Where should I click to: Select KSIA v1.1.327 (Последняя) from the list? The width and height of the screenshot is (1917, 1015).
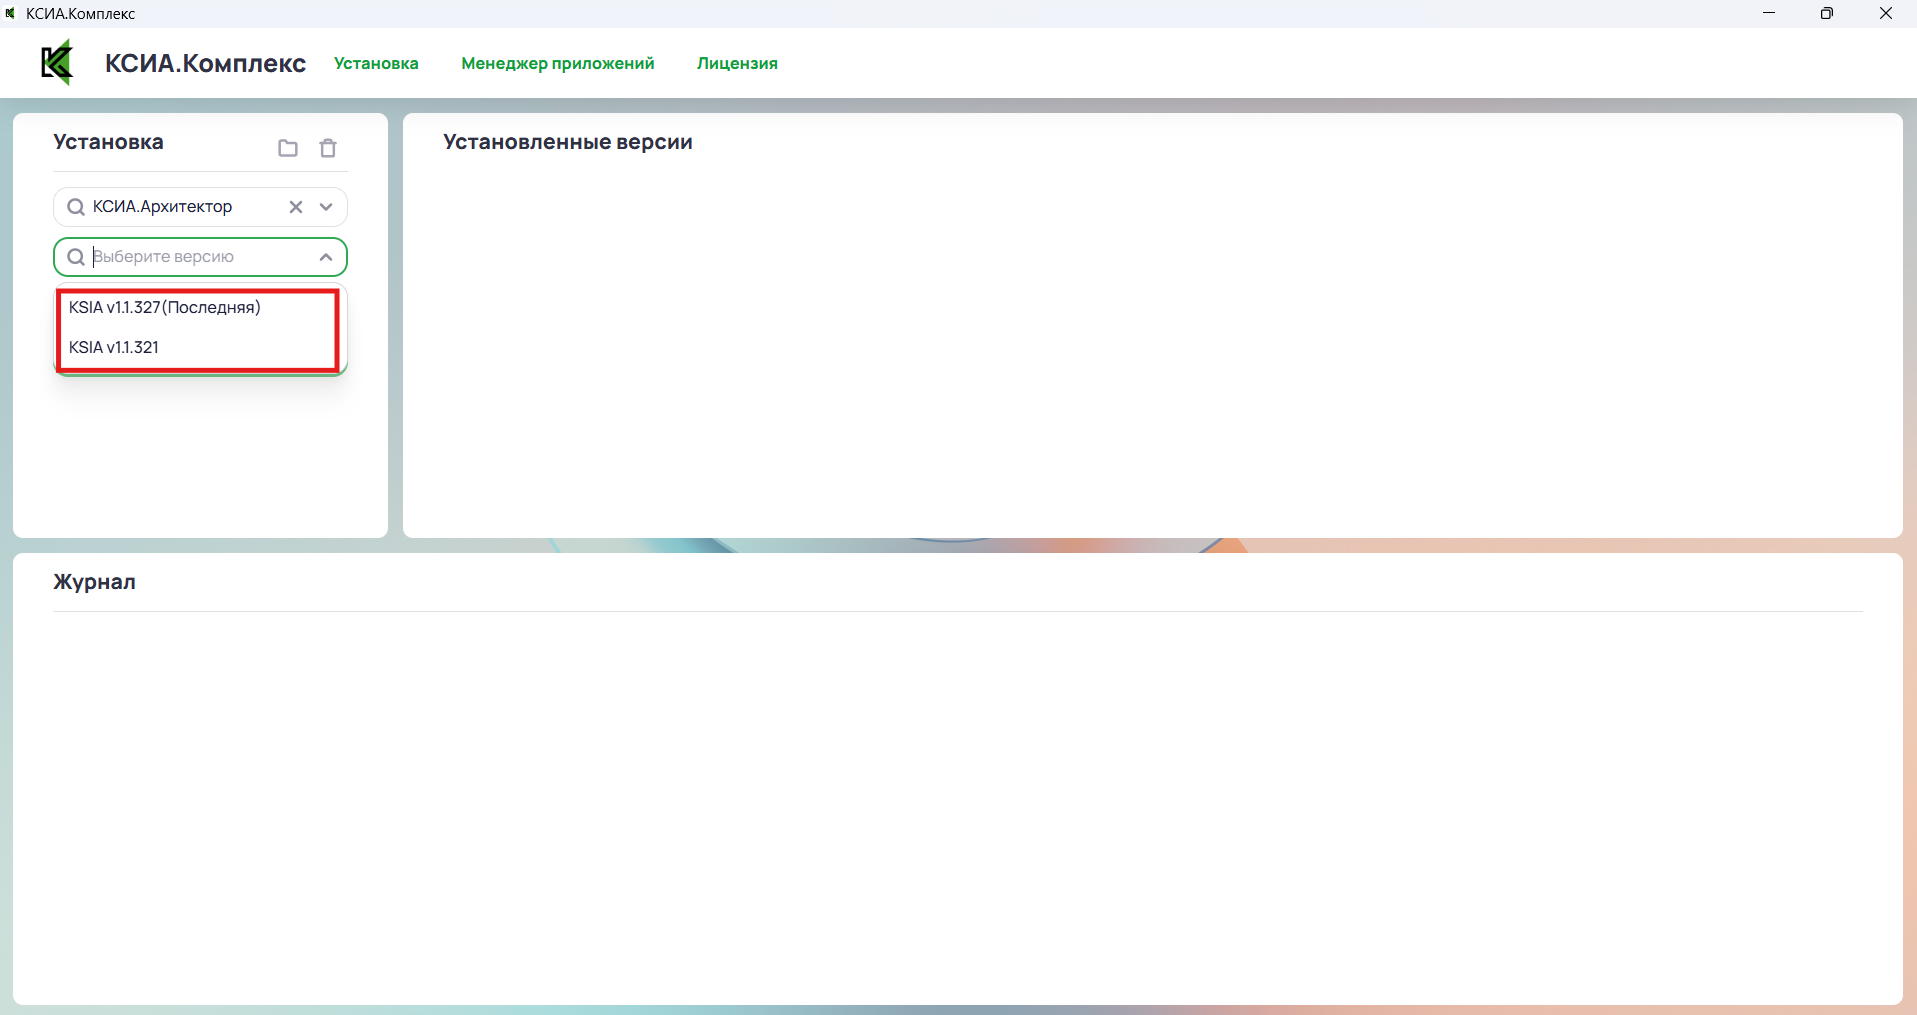pos(165,307)
